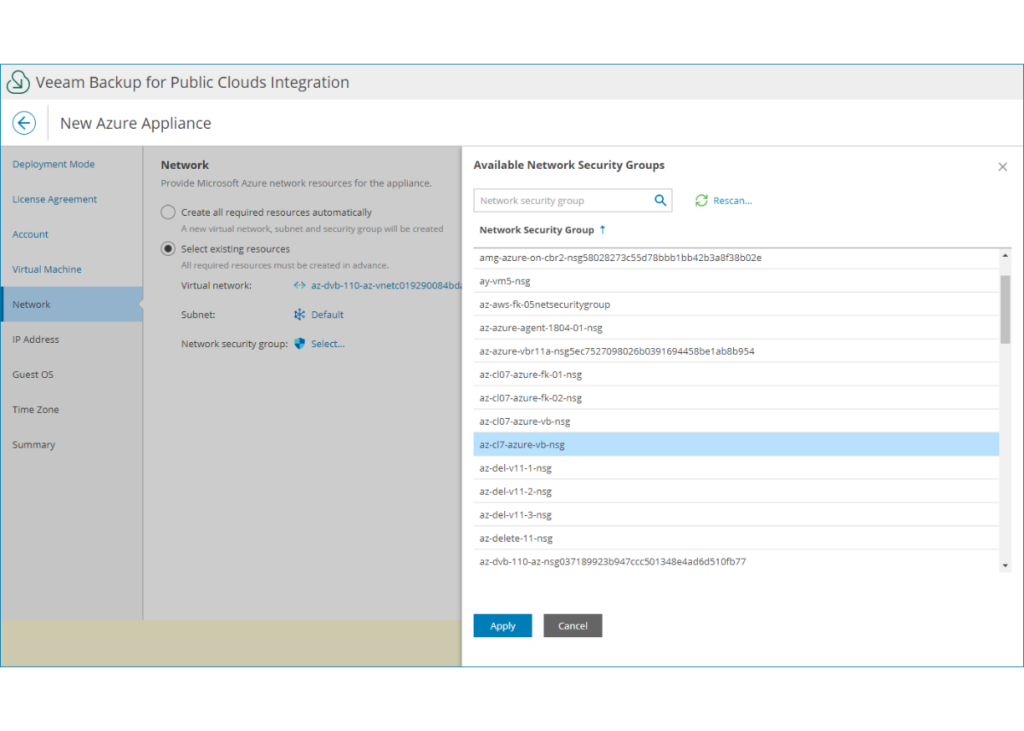
Task: Open the Time Zone step
Action: click(35, 410)
